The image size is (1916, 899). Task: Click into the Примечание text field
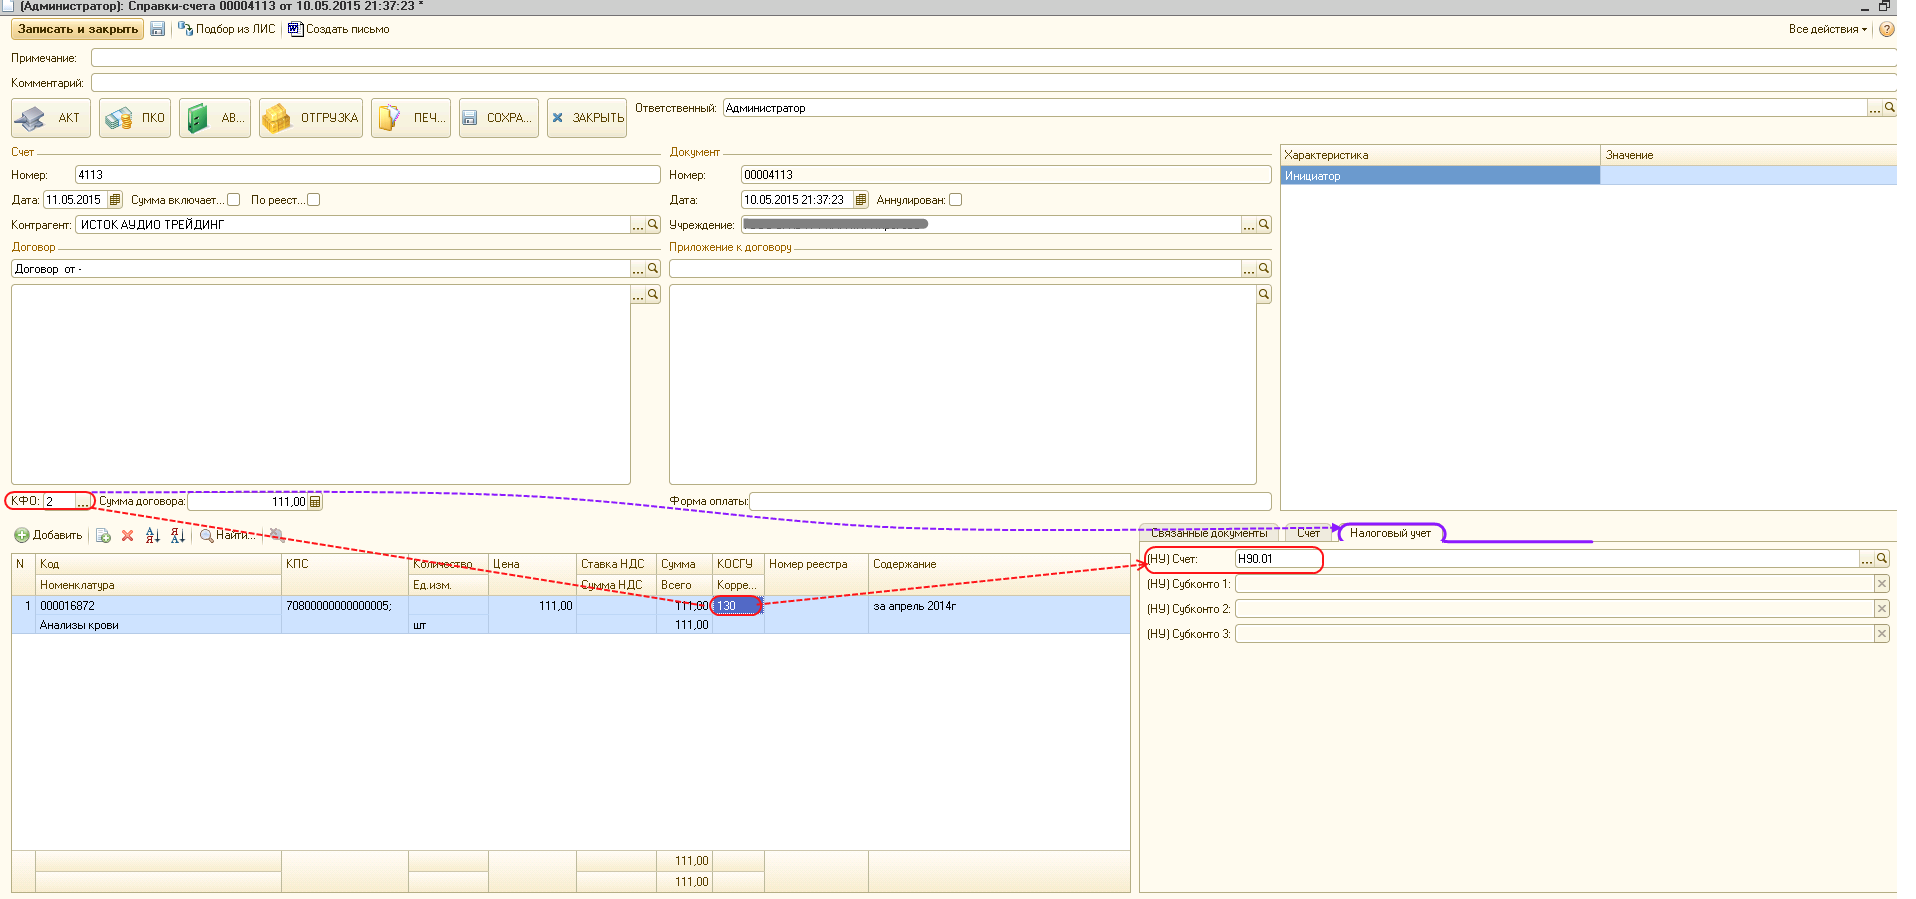[990, 58]
